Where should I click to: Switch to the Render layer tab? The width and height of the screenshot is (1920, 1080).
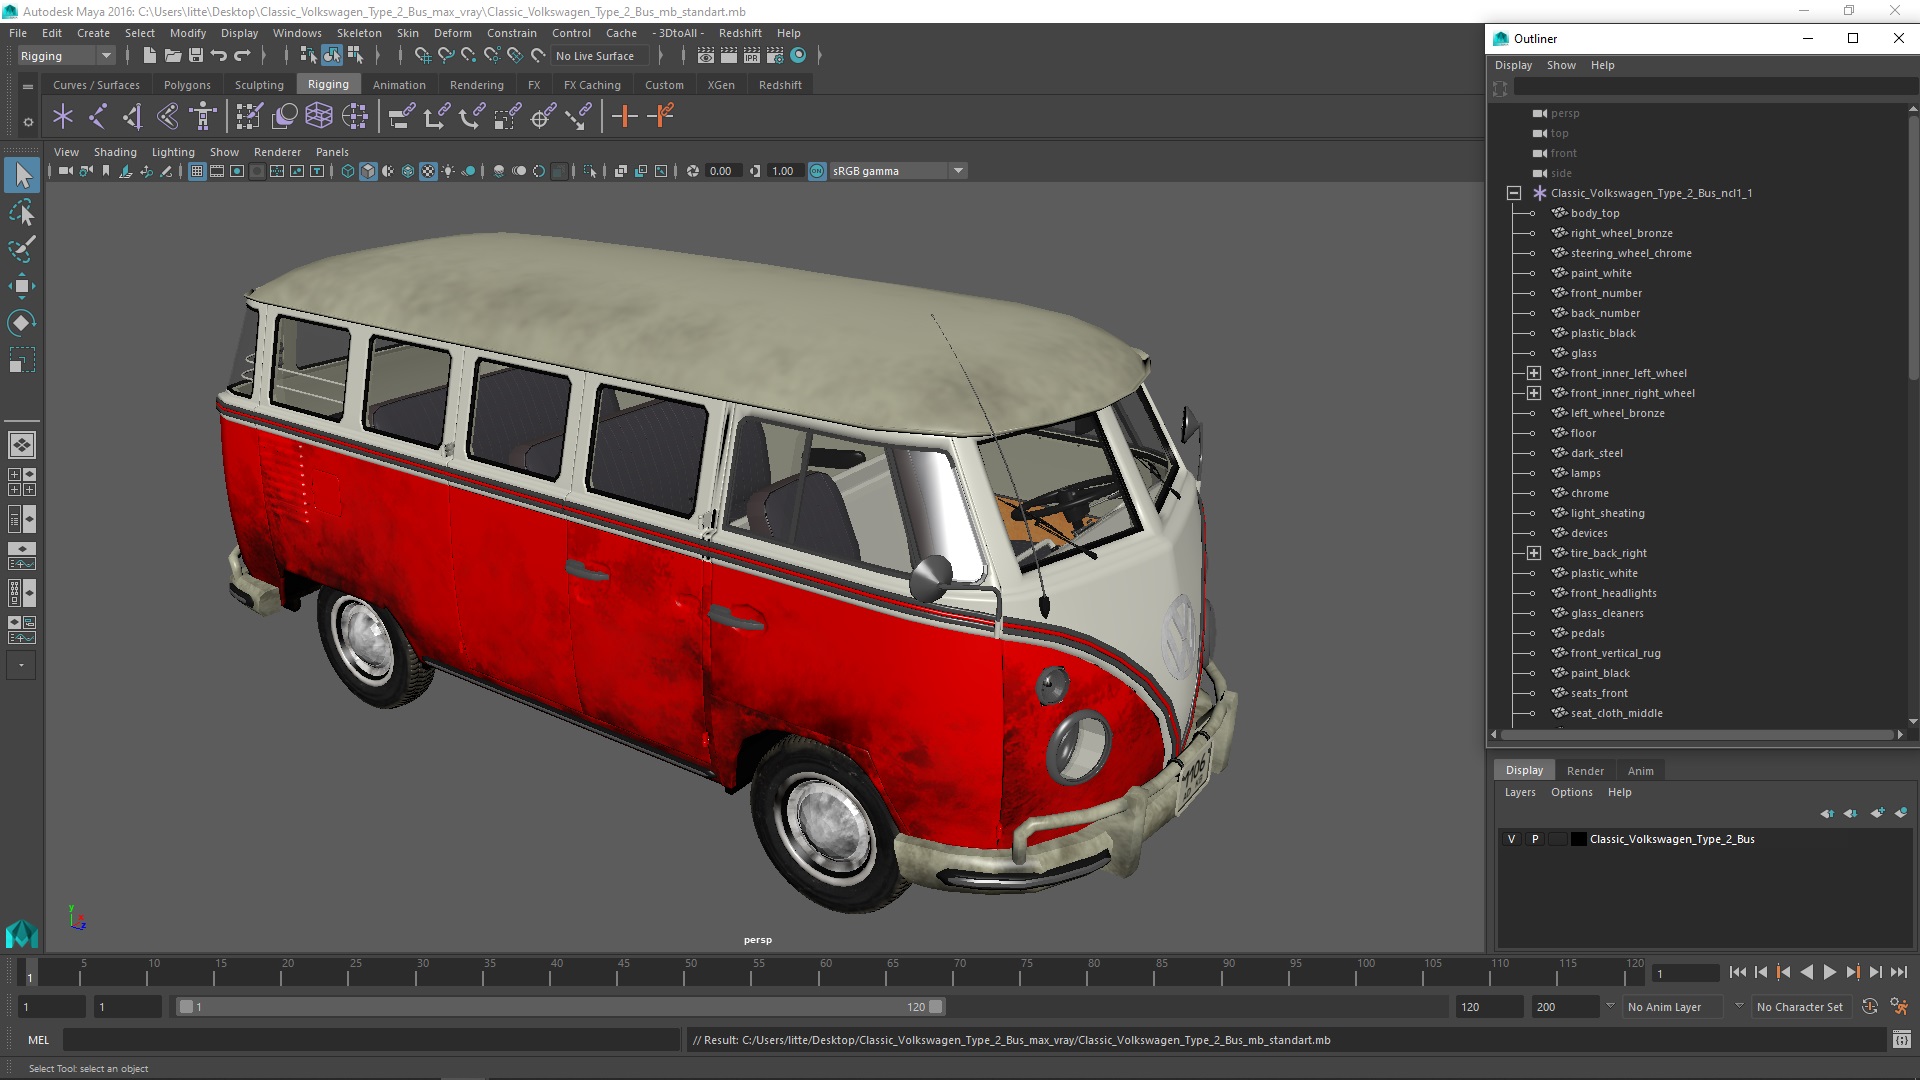[1585, 771]
